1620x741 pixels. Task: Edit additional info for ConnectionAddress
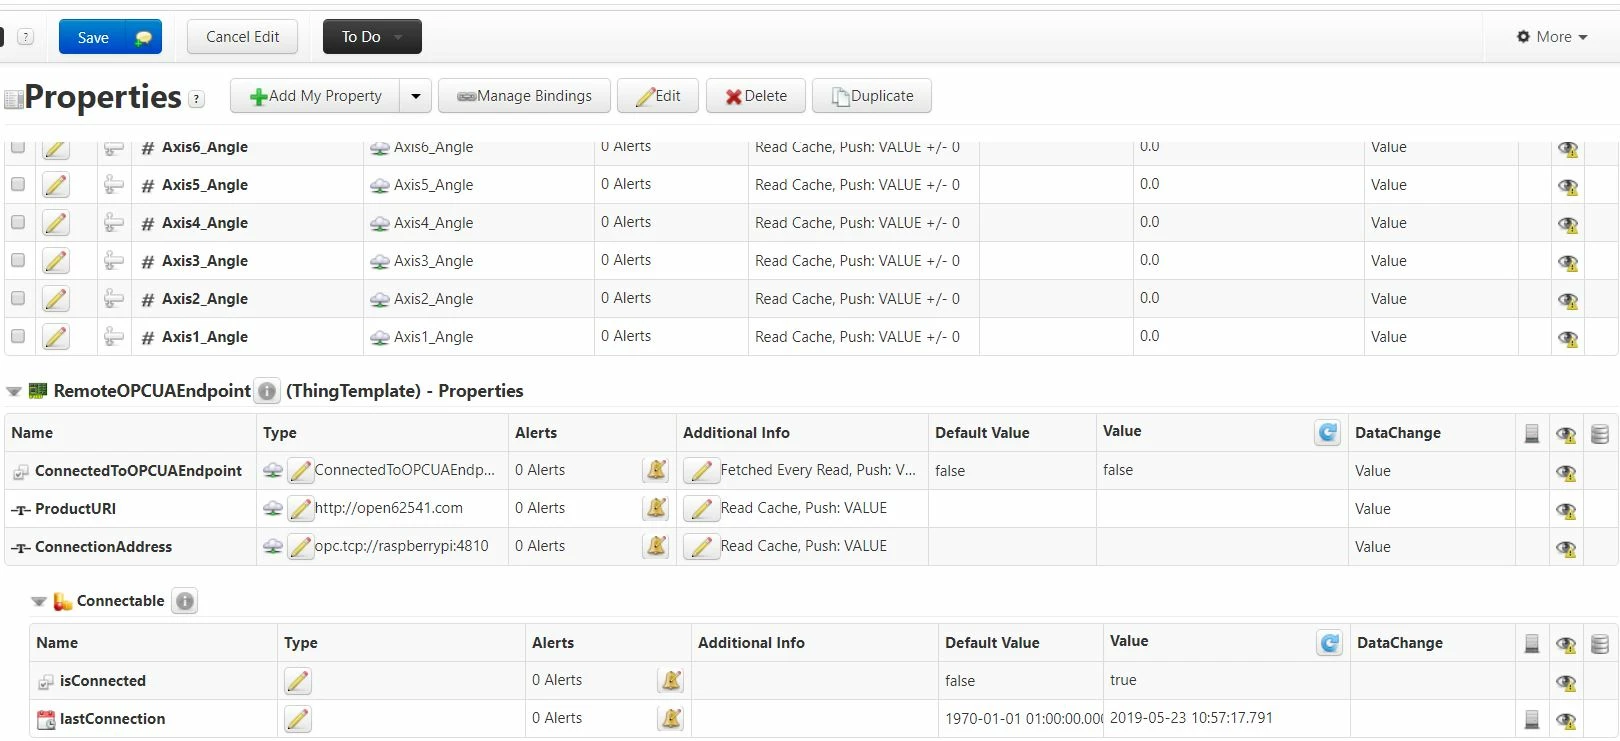click(702, 546)
